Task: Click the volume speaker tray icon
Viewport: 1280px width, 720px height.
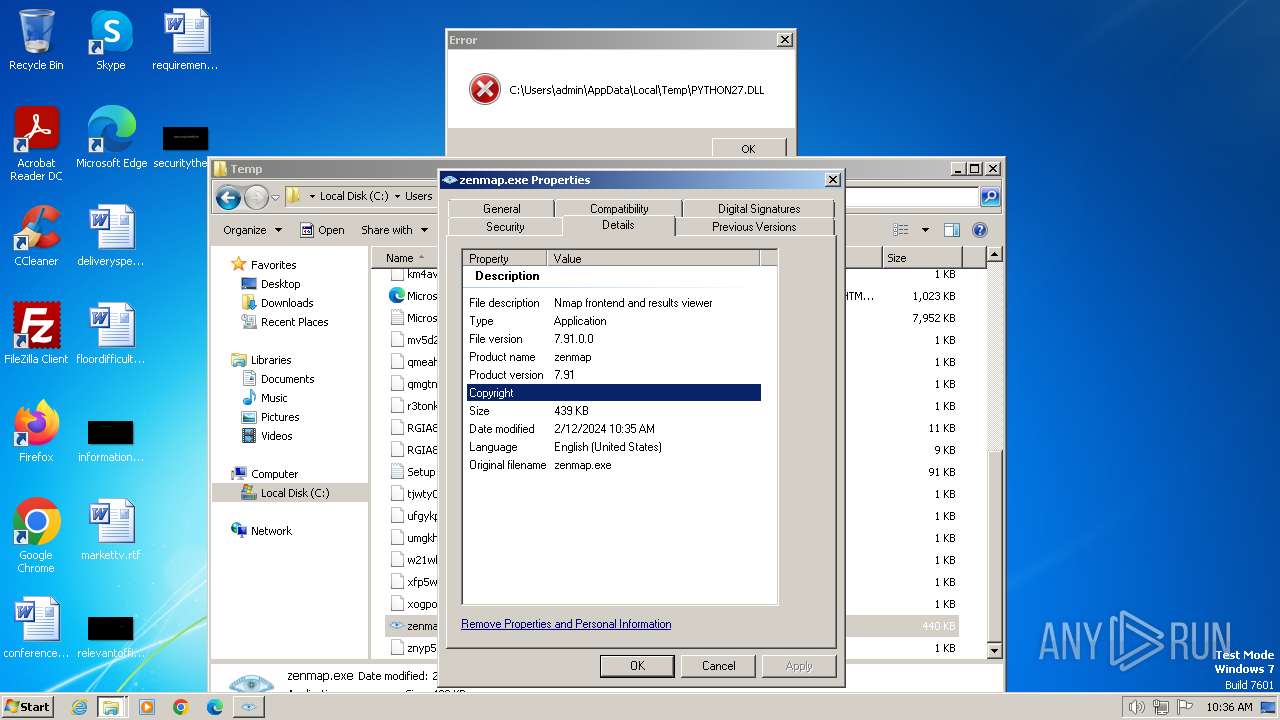Action: click(x=1136, y=707)
